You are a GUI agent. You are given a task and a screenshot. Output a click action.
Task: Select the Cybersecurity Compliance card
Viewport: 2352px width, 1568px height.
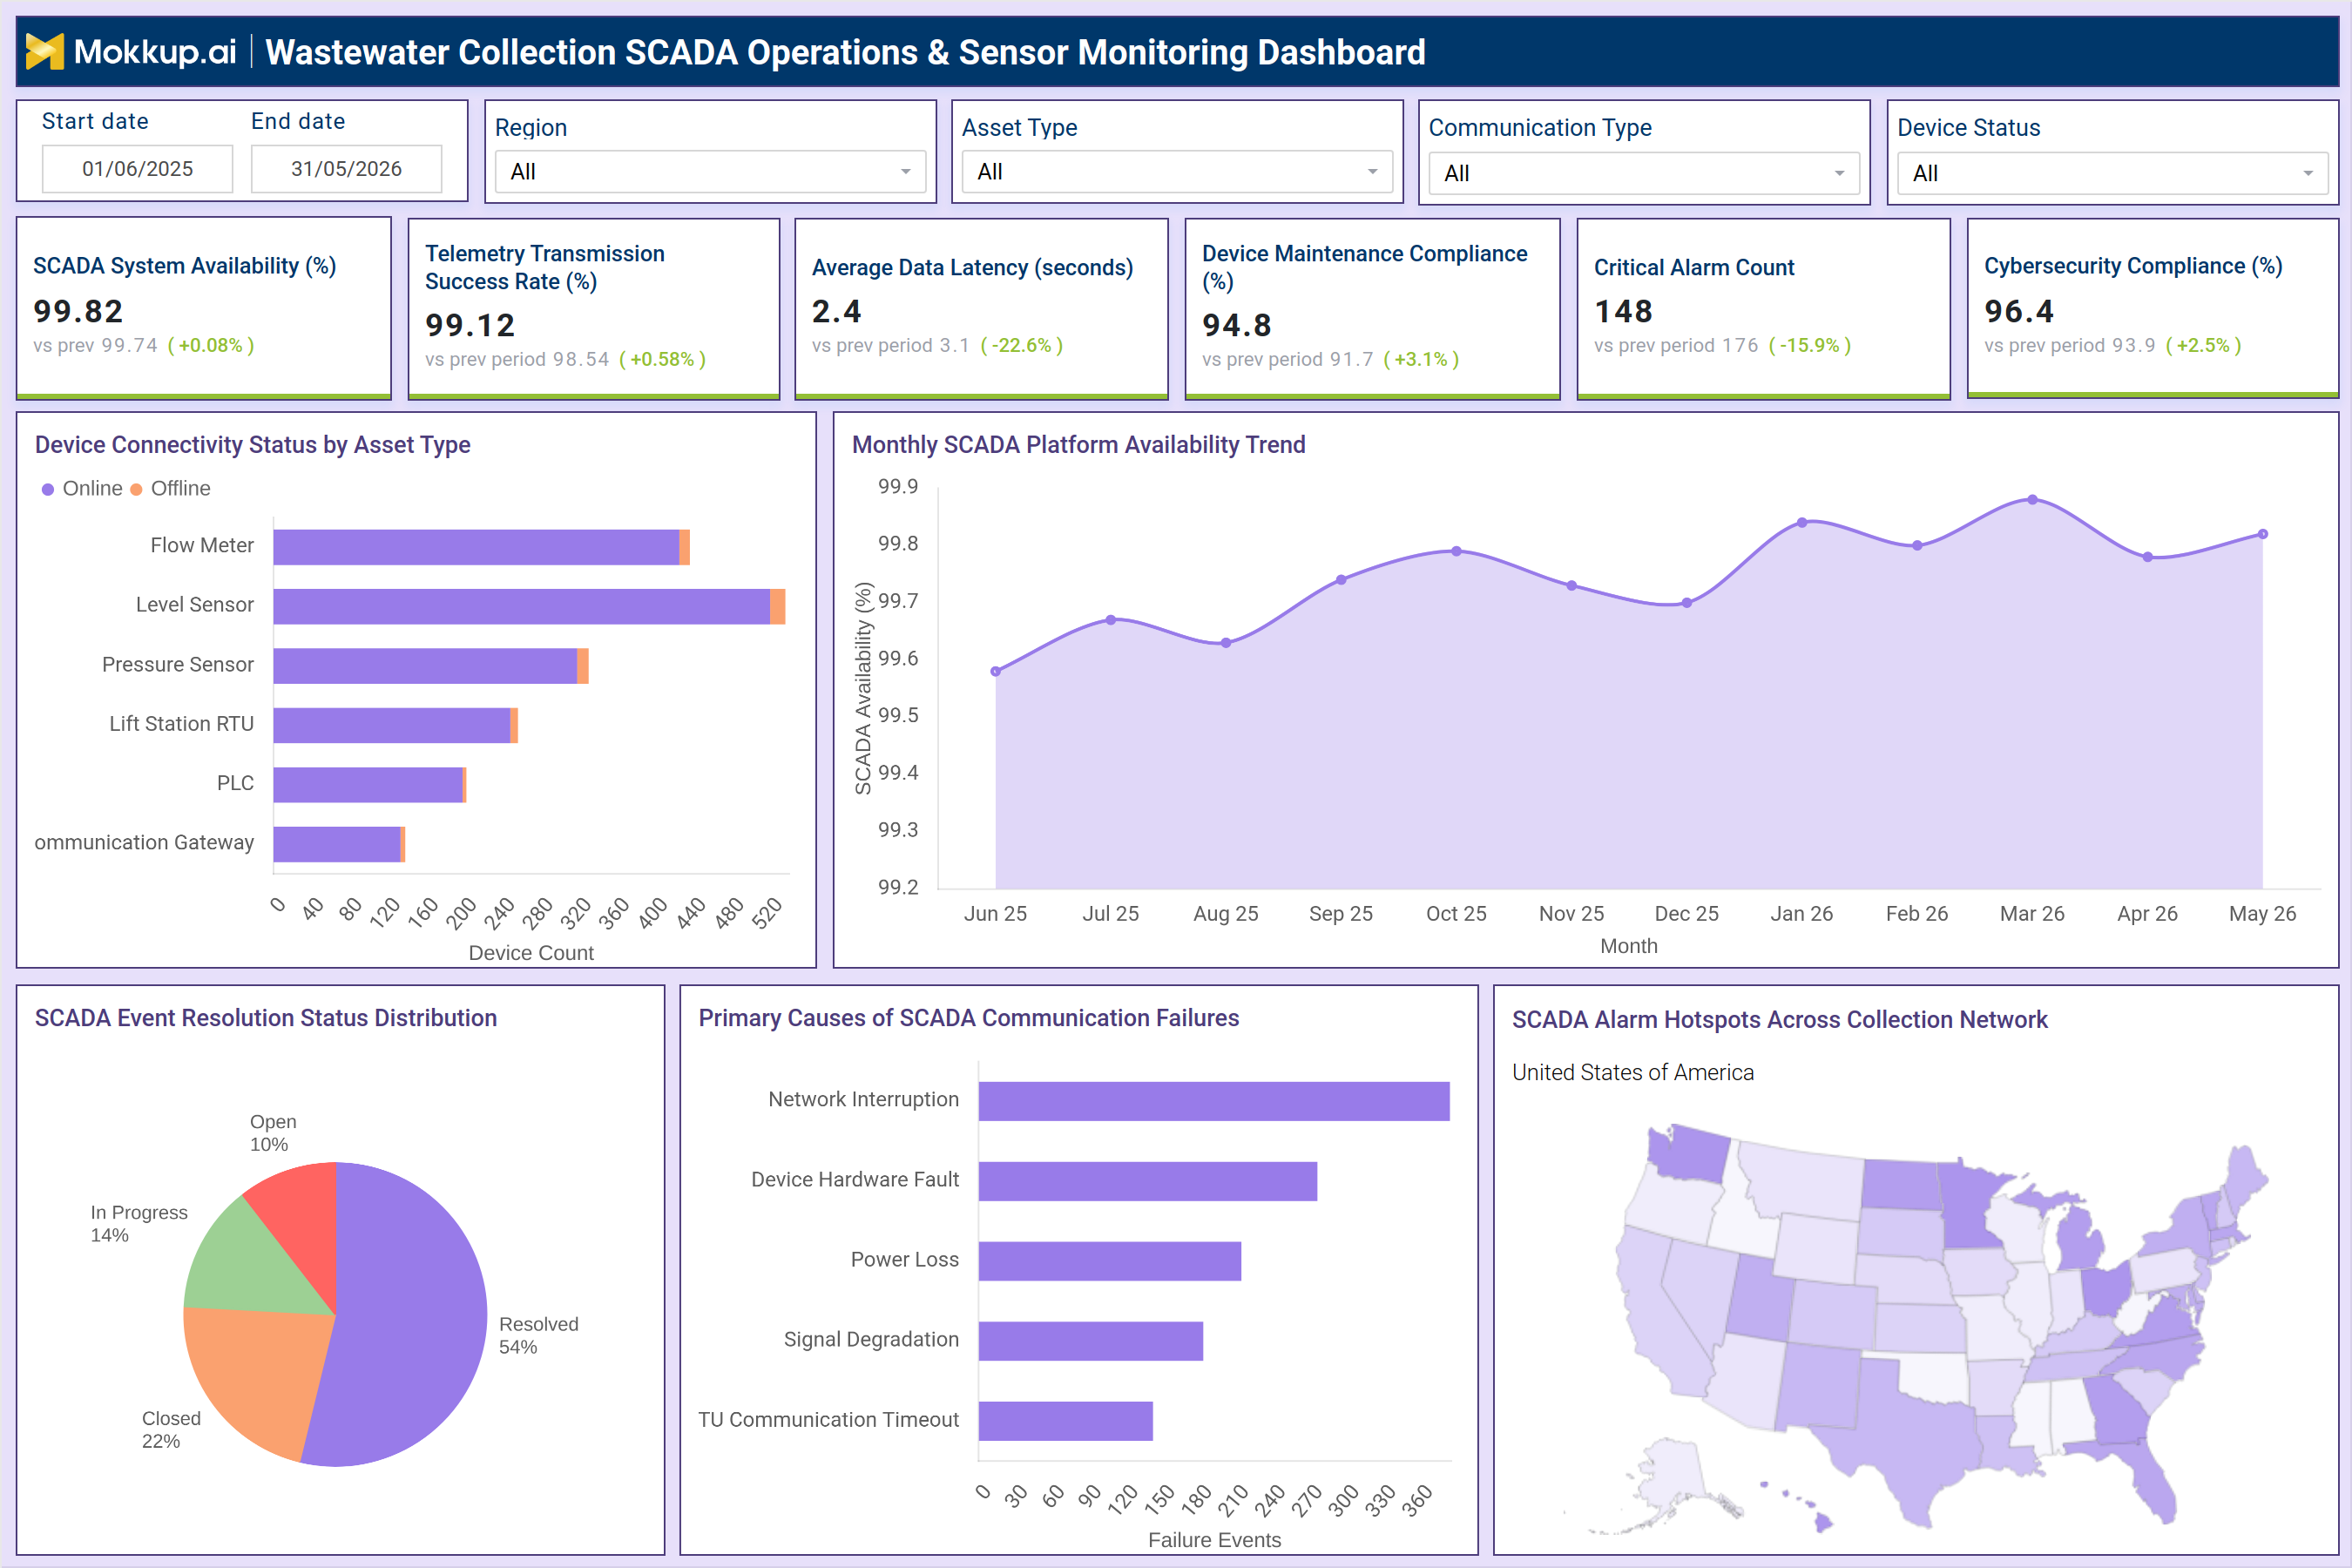(2153, 308)
